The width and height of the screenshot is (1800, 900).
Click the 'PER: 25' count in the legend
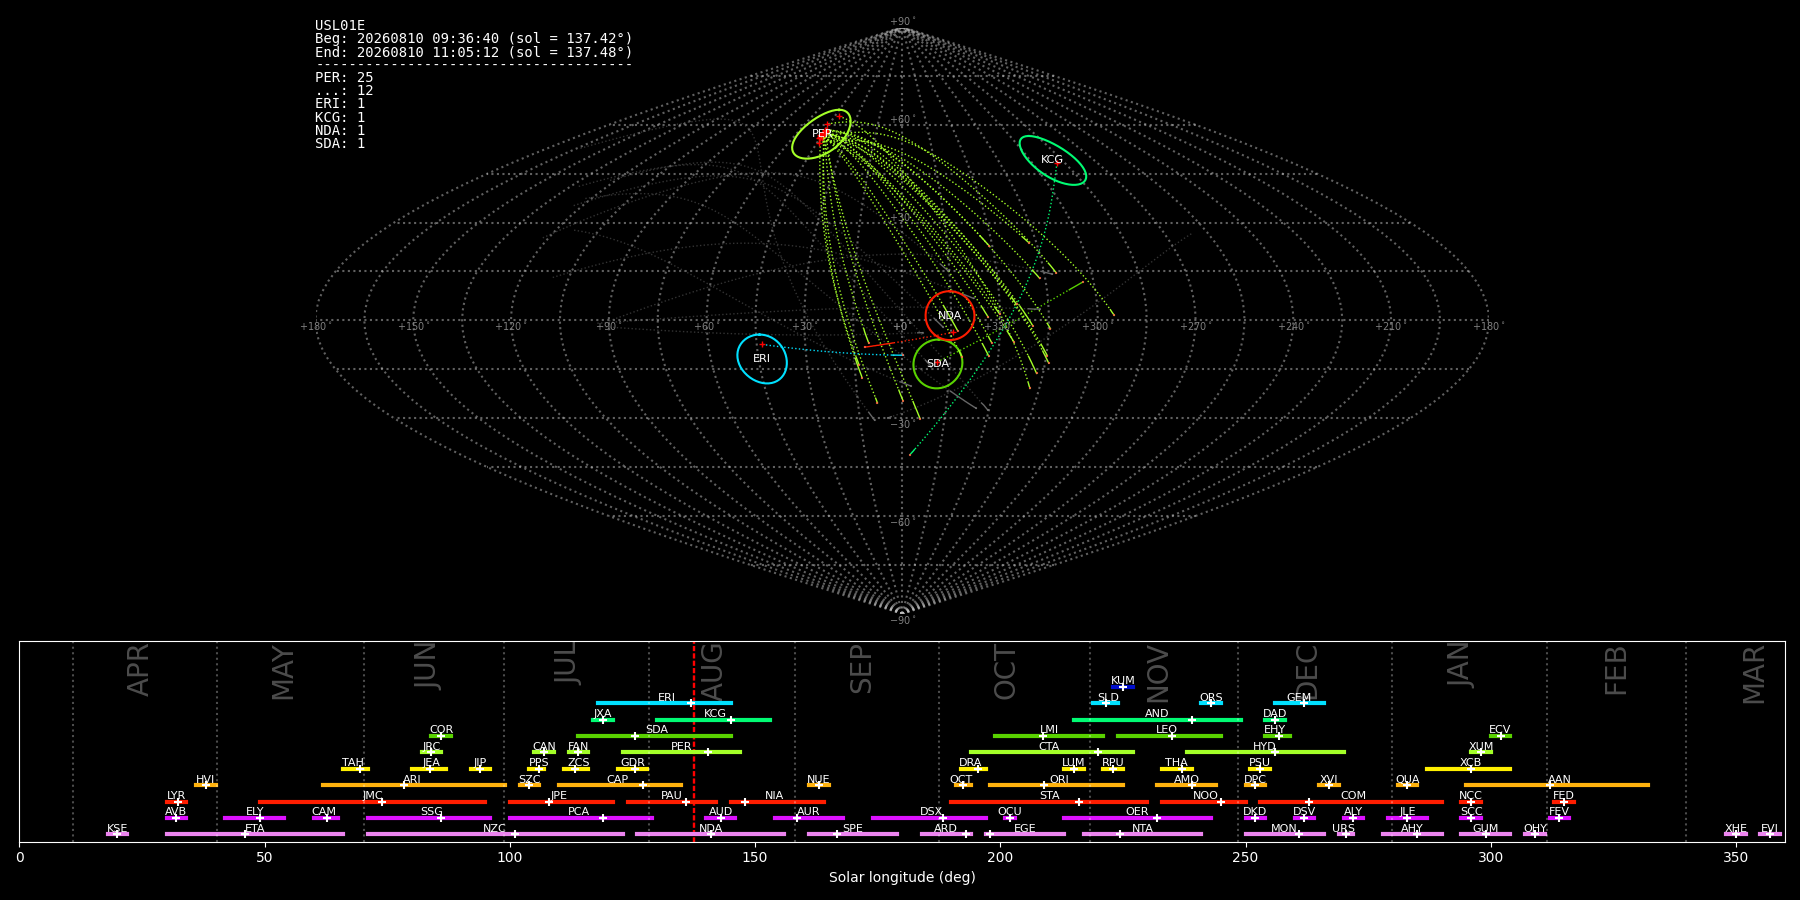(344, 78)
